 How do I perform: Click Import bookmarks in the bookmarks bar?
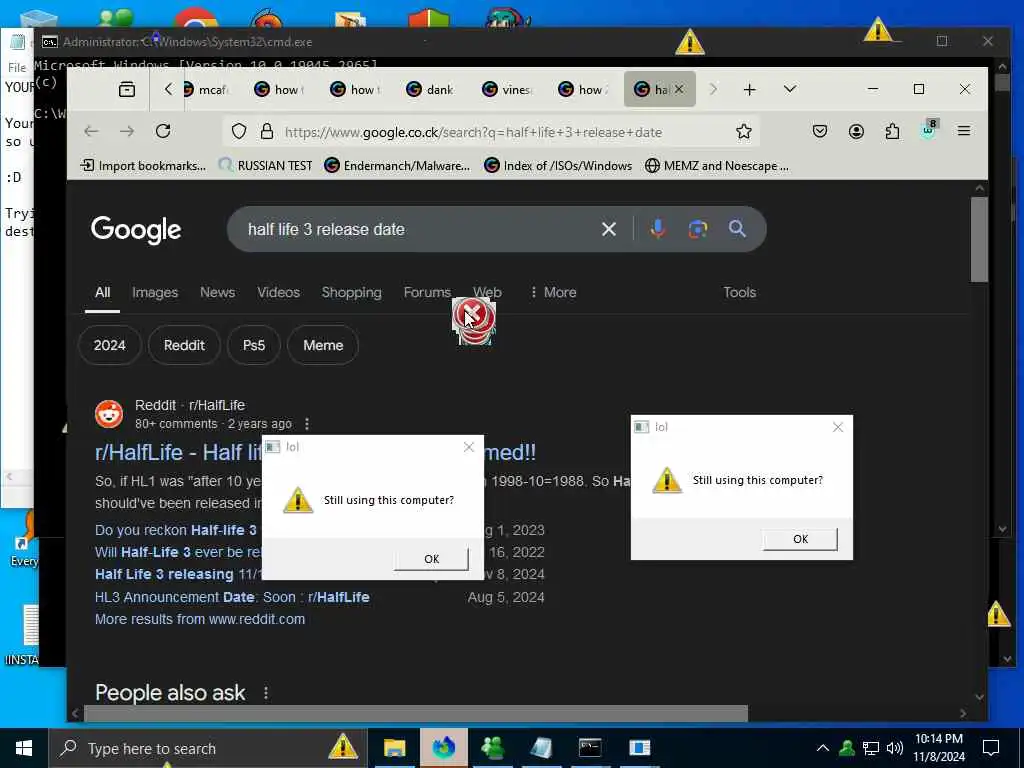[143, 166]
